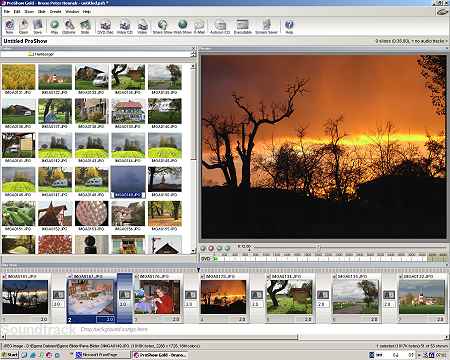
Task: Expand the folder path dropdown above thumbnails
Action: 193,54
